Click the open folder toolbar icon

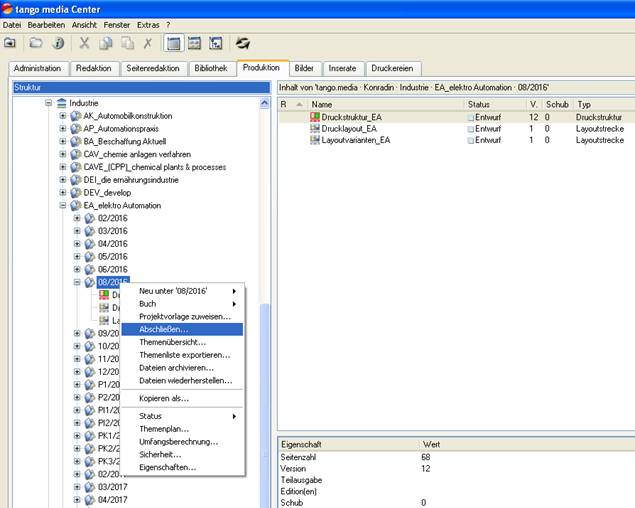pyautogui.click(x=36, y=43)
